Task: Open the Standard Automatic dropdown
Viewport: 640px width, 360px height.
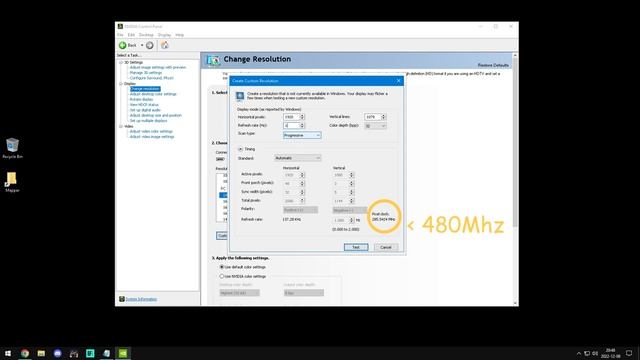Action: point(298,158)
